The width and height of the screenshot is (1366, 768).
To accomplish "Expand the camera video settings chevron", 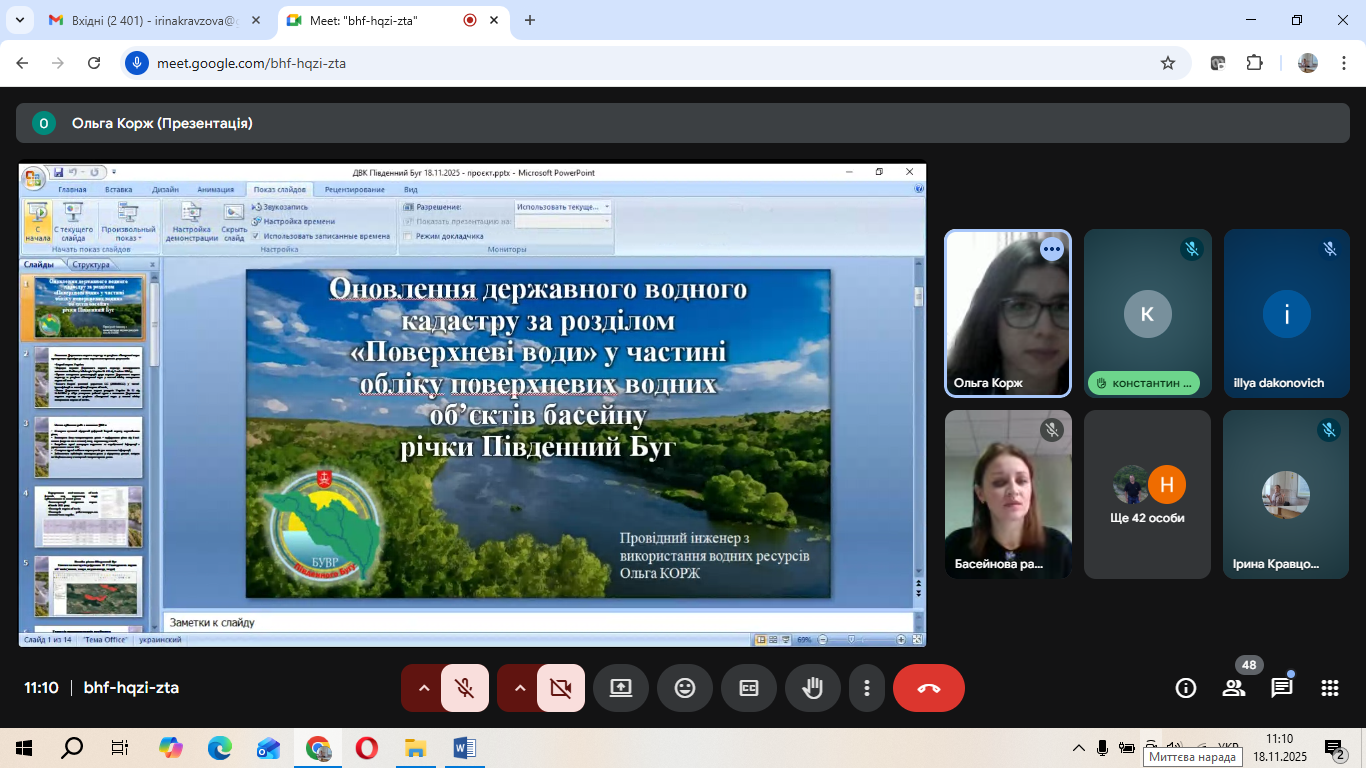I will point(519,688).
